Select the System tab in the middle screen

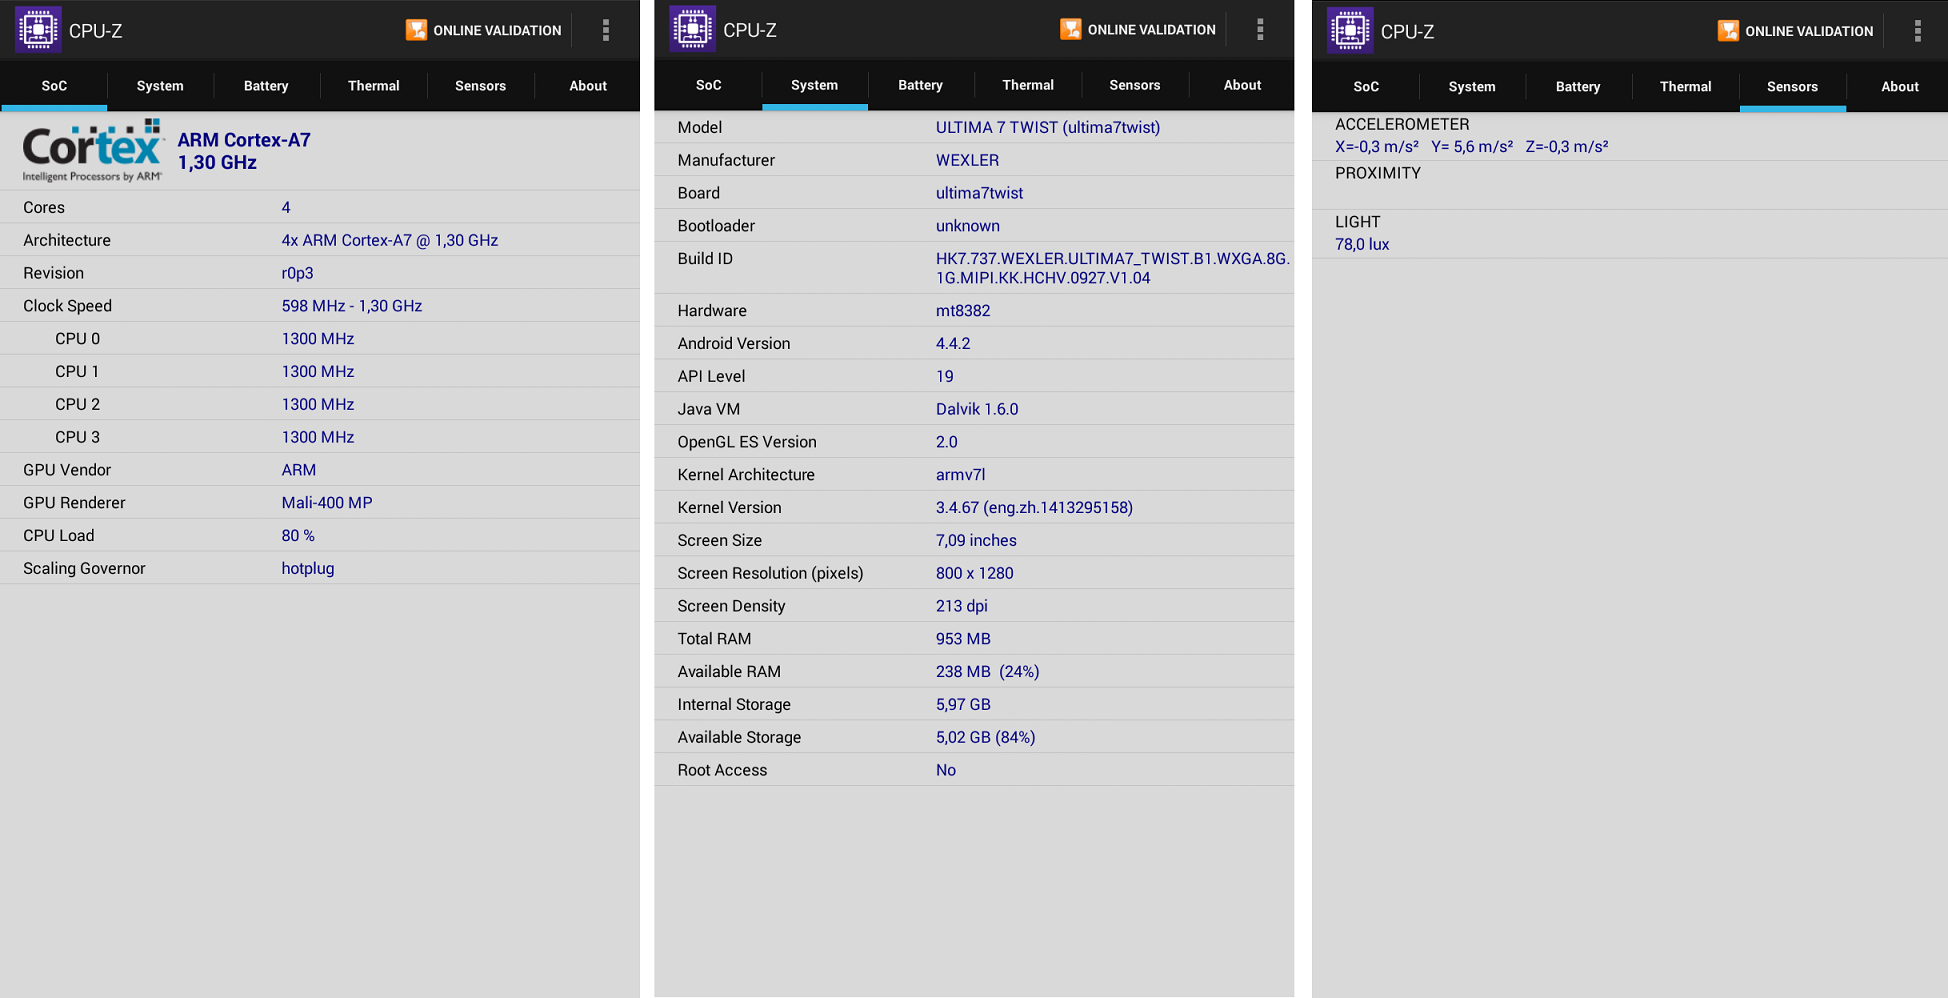point(814,85)
